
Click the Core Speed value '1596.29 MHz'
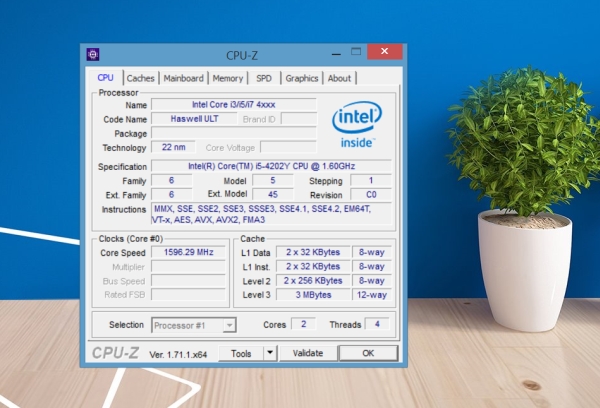pos(188,252)
